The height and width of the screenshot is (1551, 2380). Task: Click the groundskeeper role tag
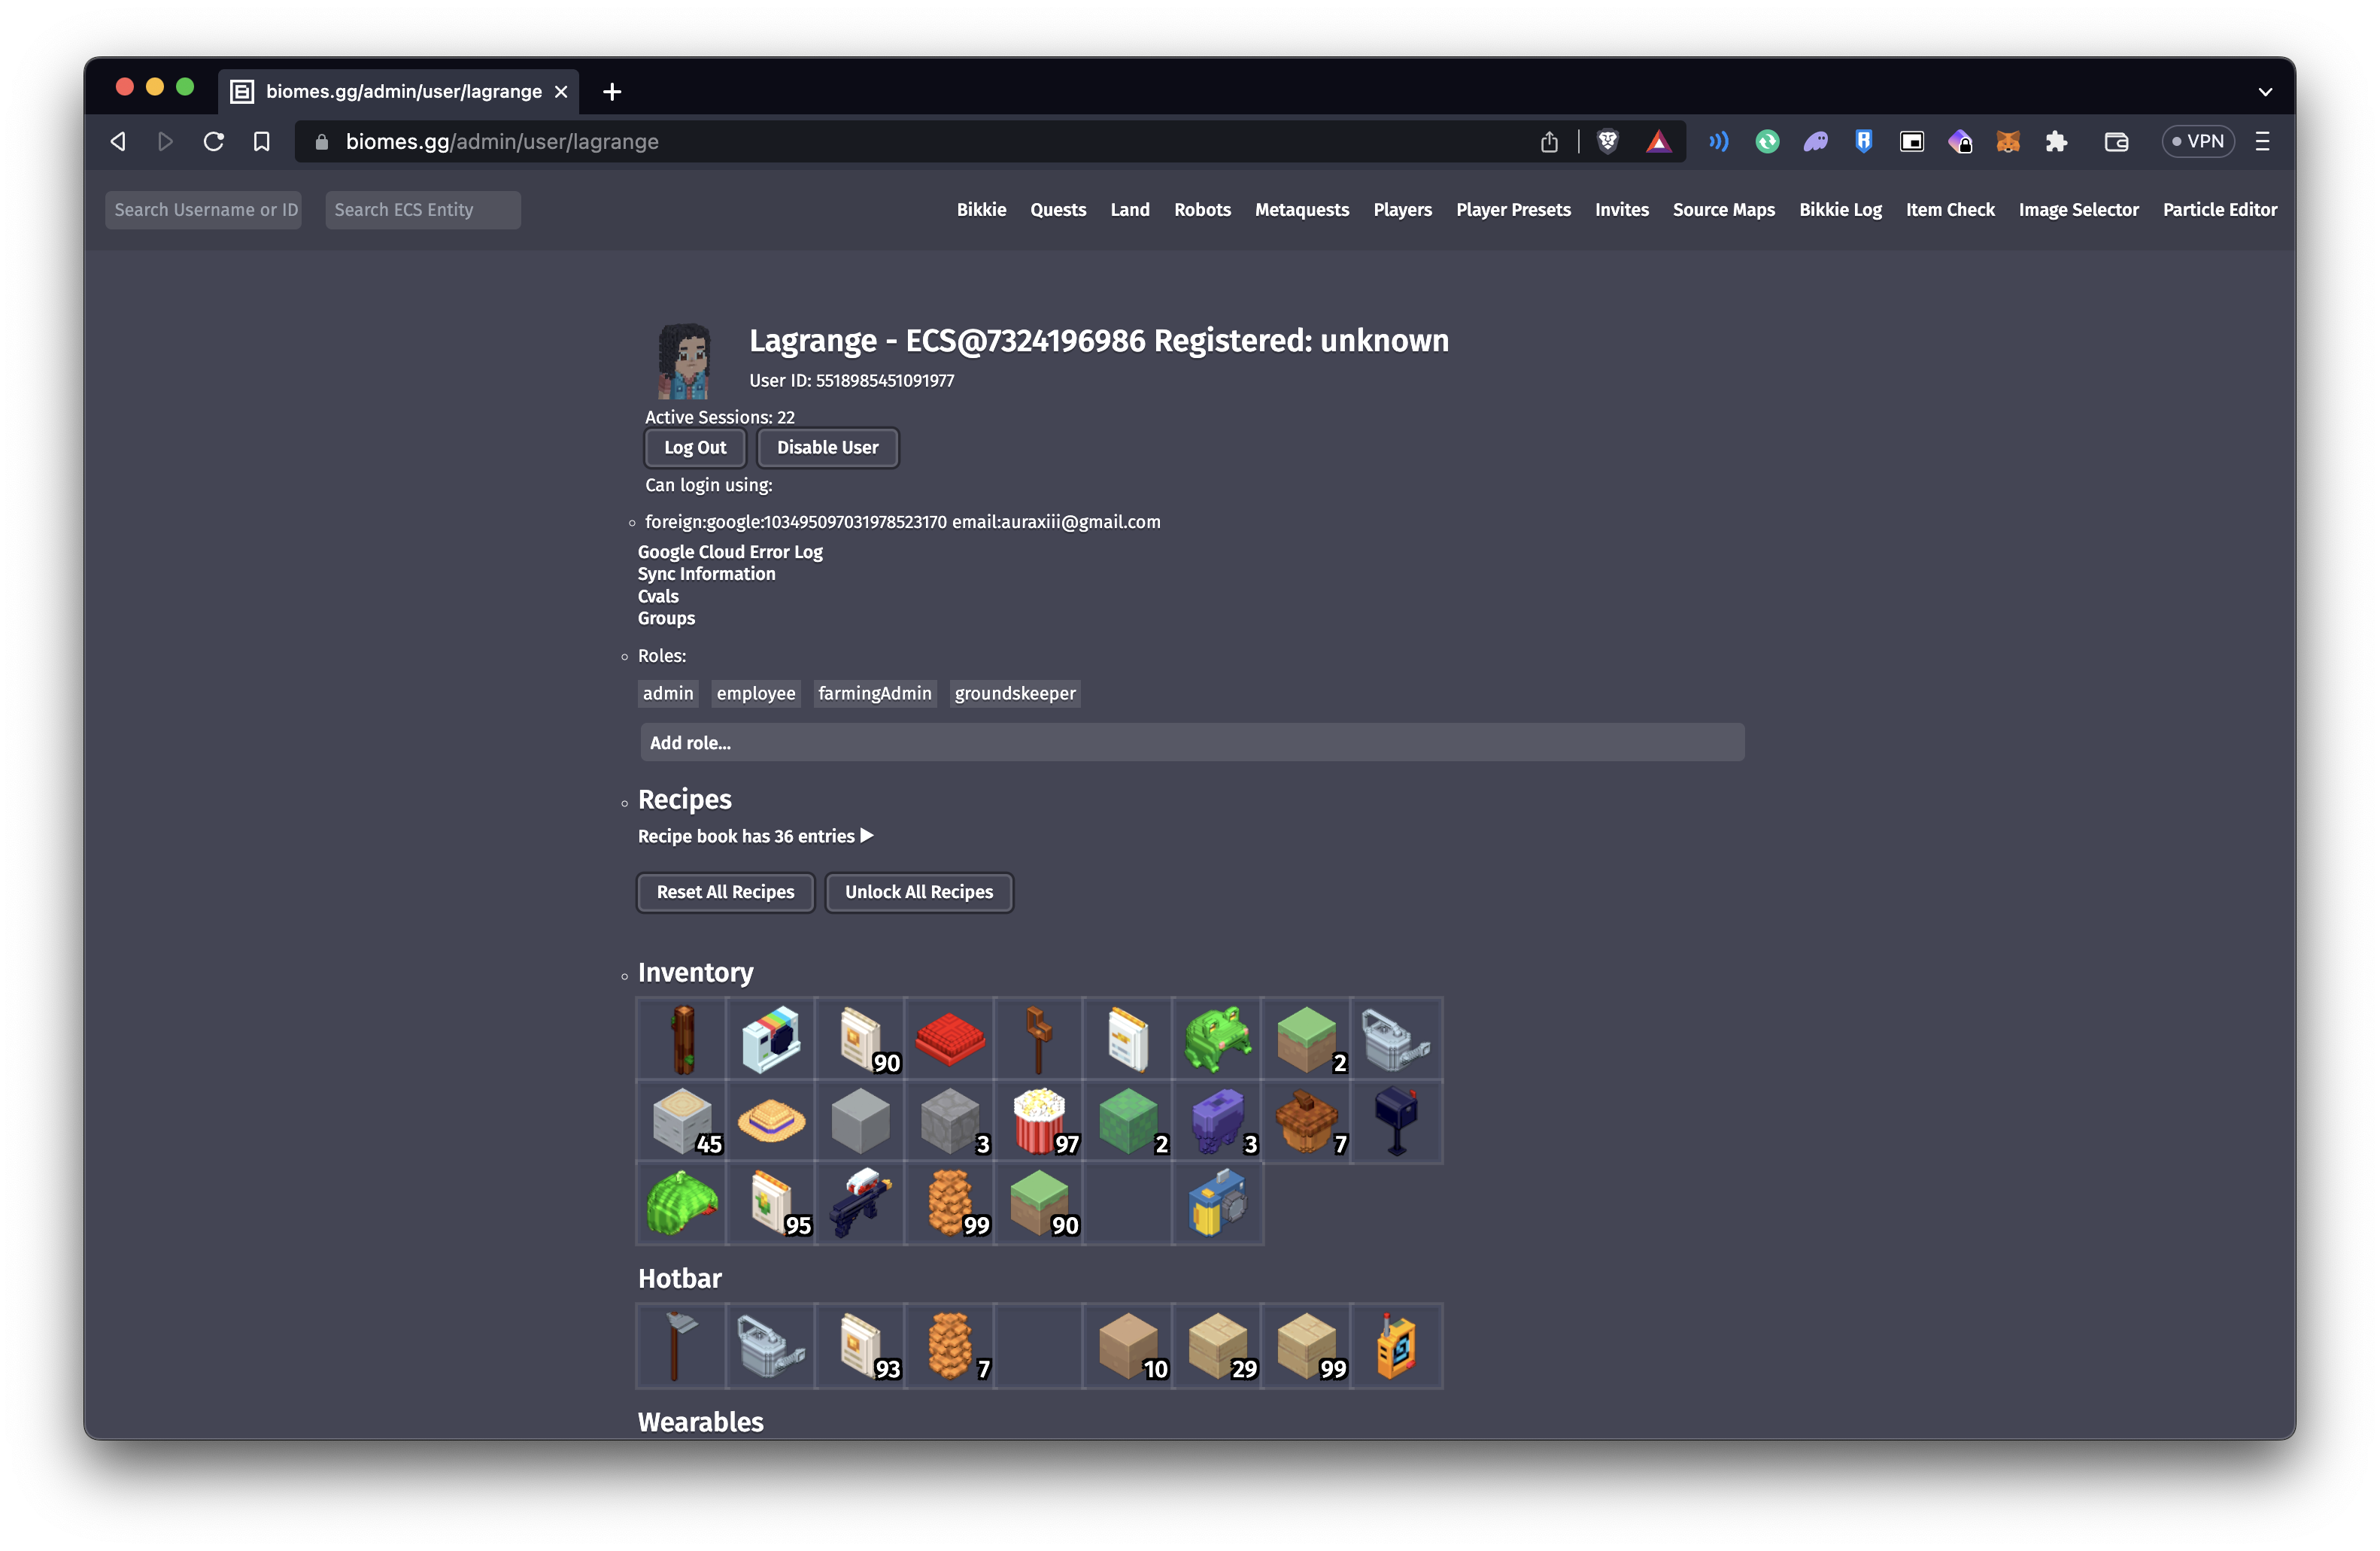[1014, 693]
